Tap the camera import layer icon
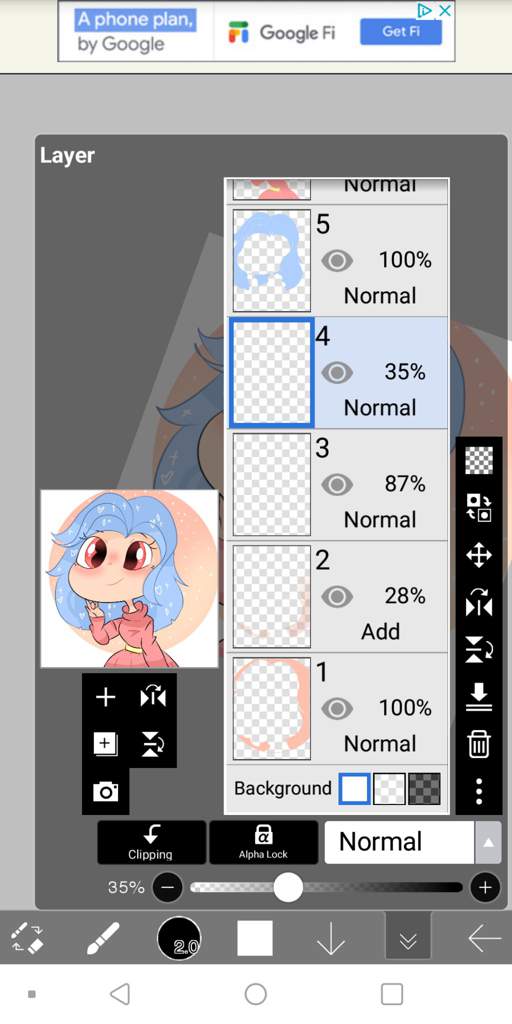Screen dimensions: 512x1024 pos(105,792)
